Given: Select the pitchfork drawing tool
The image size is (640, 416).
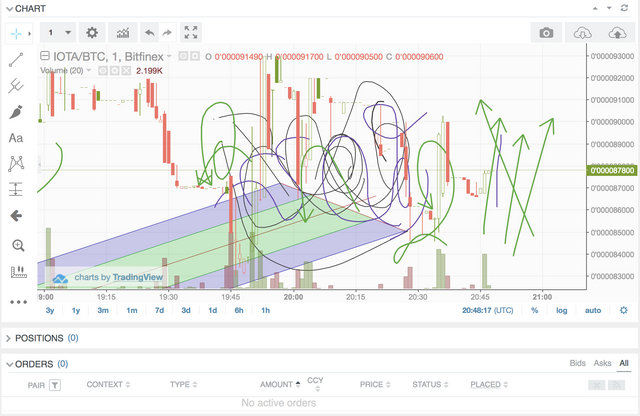Looking at the screenshot, I should 16,86.
